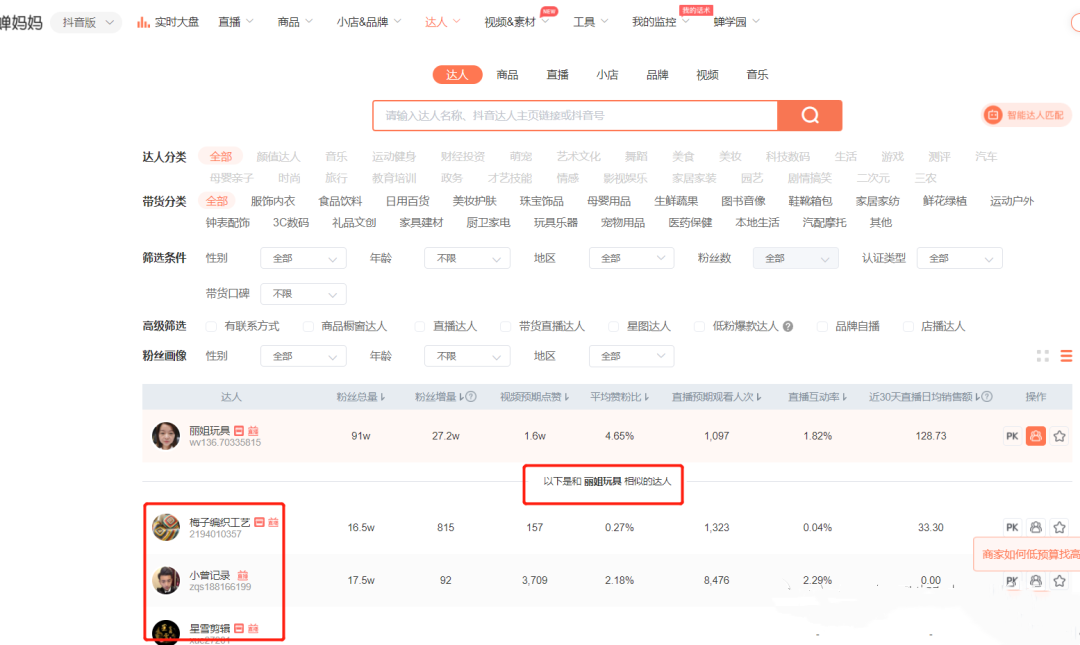
Task: Open 地区 dropdown in 筛选条件
Action: [x=632, y=258]
